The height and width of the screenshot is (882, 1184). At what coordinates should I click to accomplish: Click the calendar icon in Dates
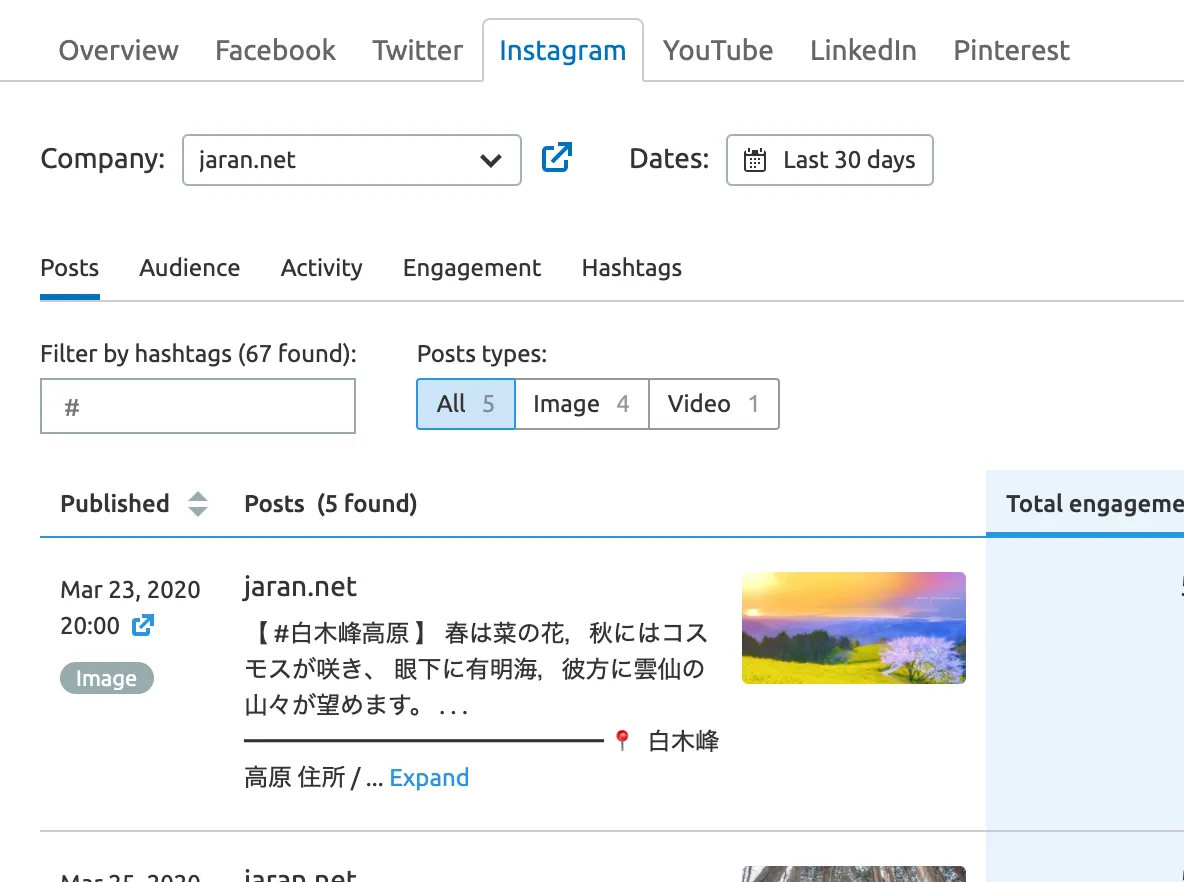[754, 160]
